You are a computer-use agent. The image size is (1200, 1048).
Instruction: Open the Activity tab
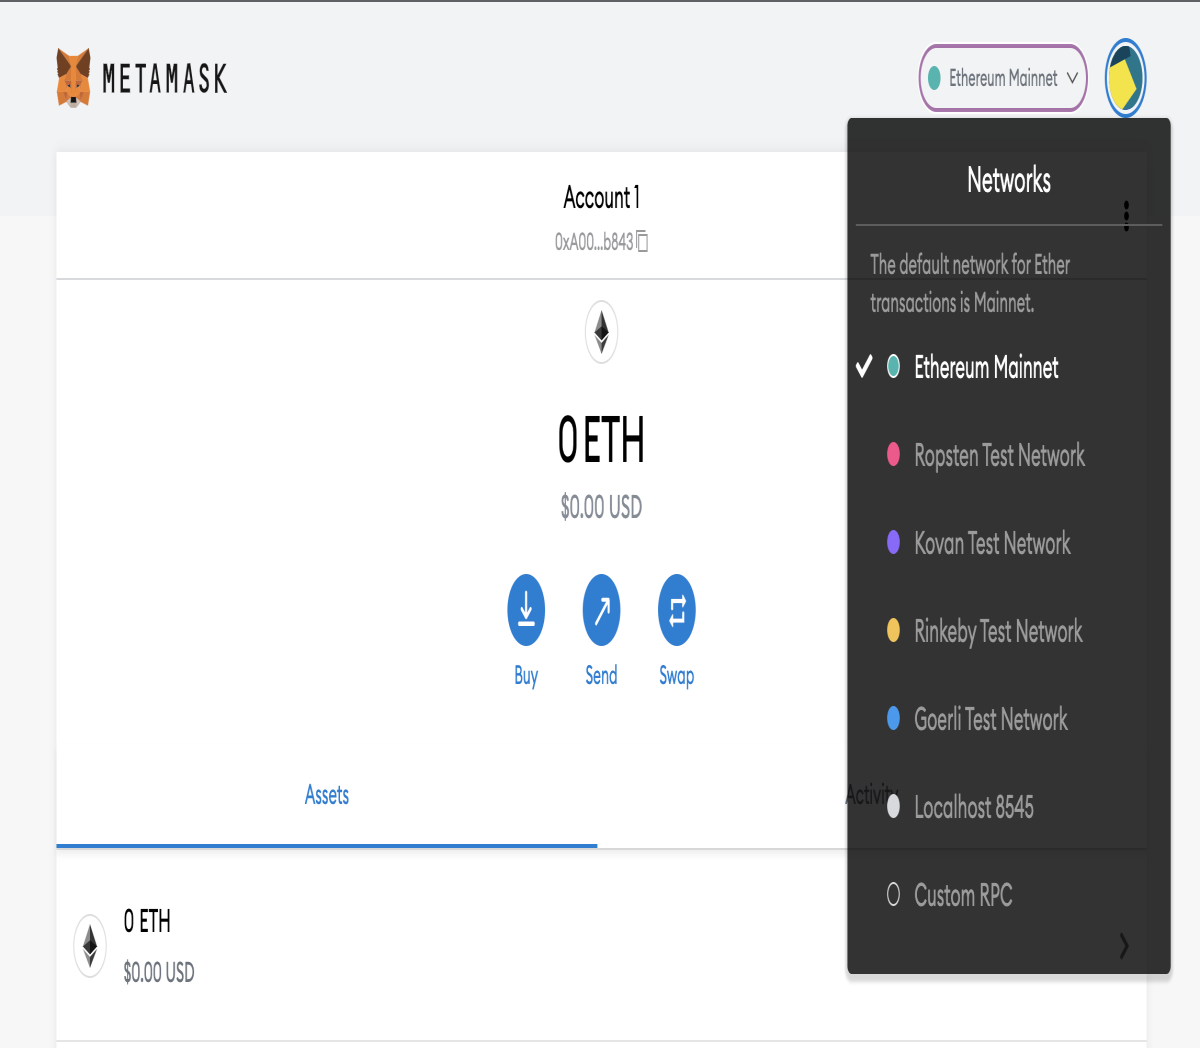tap(871, 796)
